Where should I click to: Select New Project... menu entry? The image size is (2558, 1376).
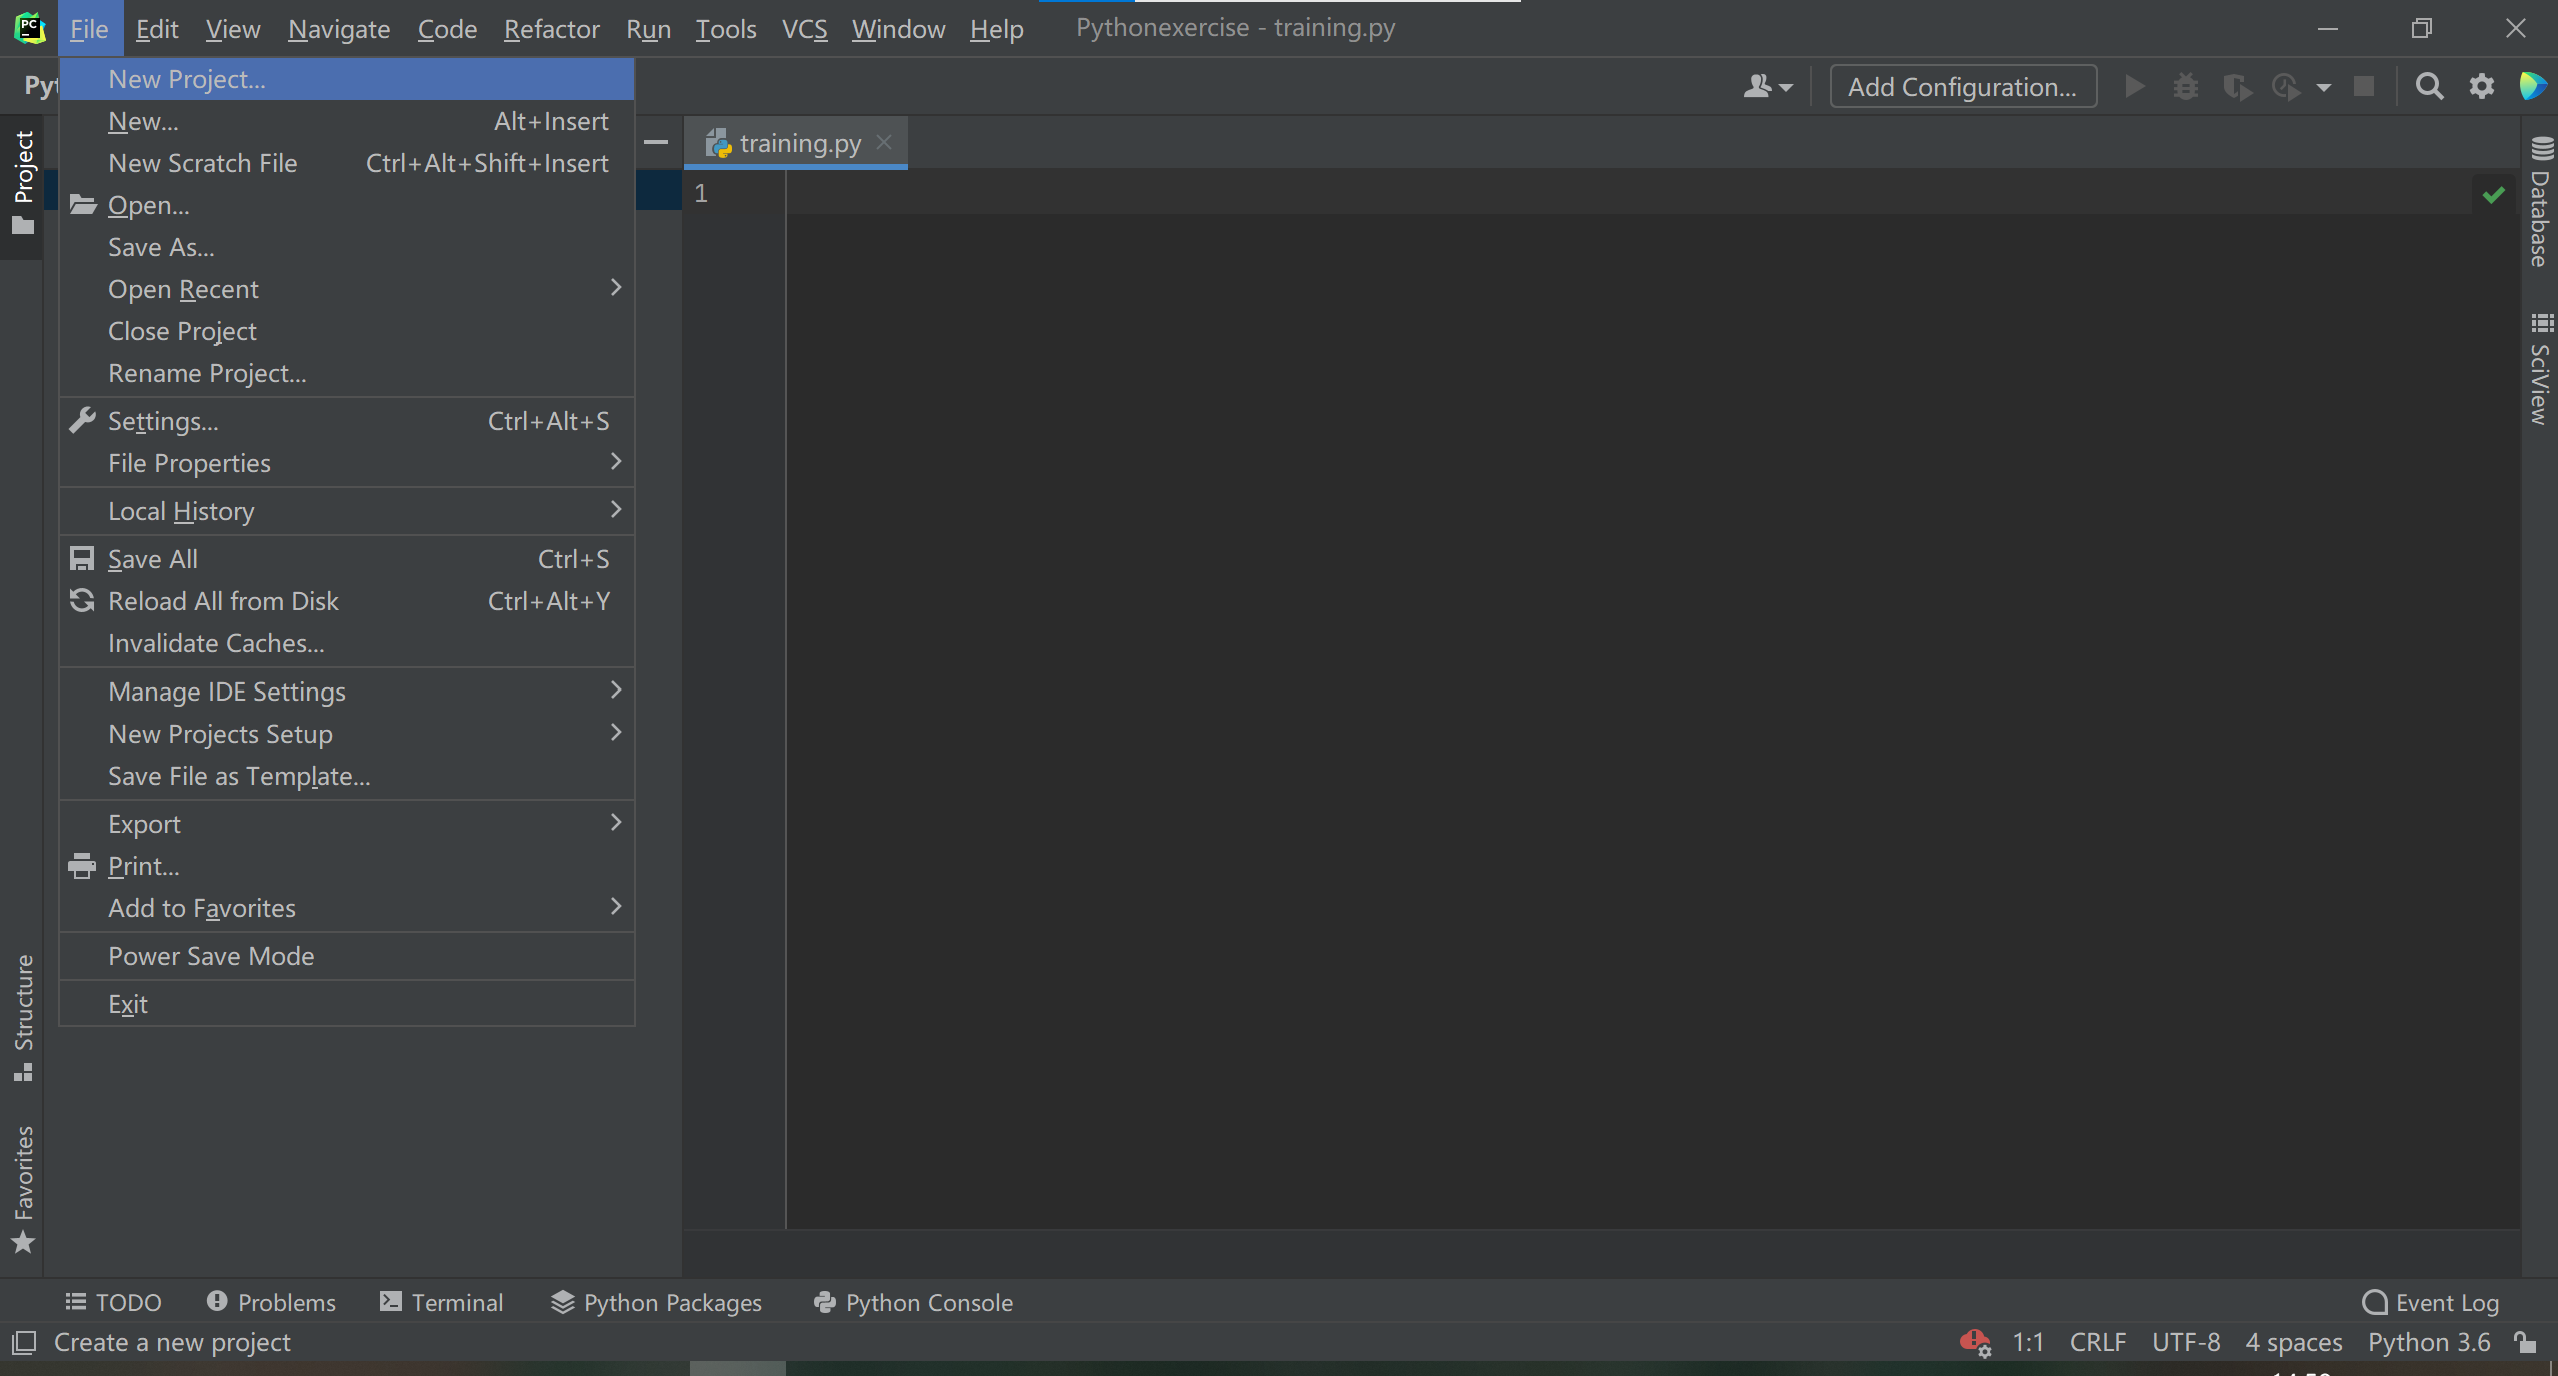[x=187, y=79]
